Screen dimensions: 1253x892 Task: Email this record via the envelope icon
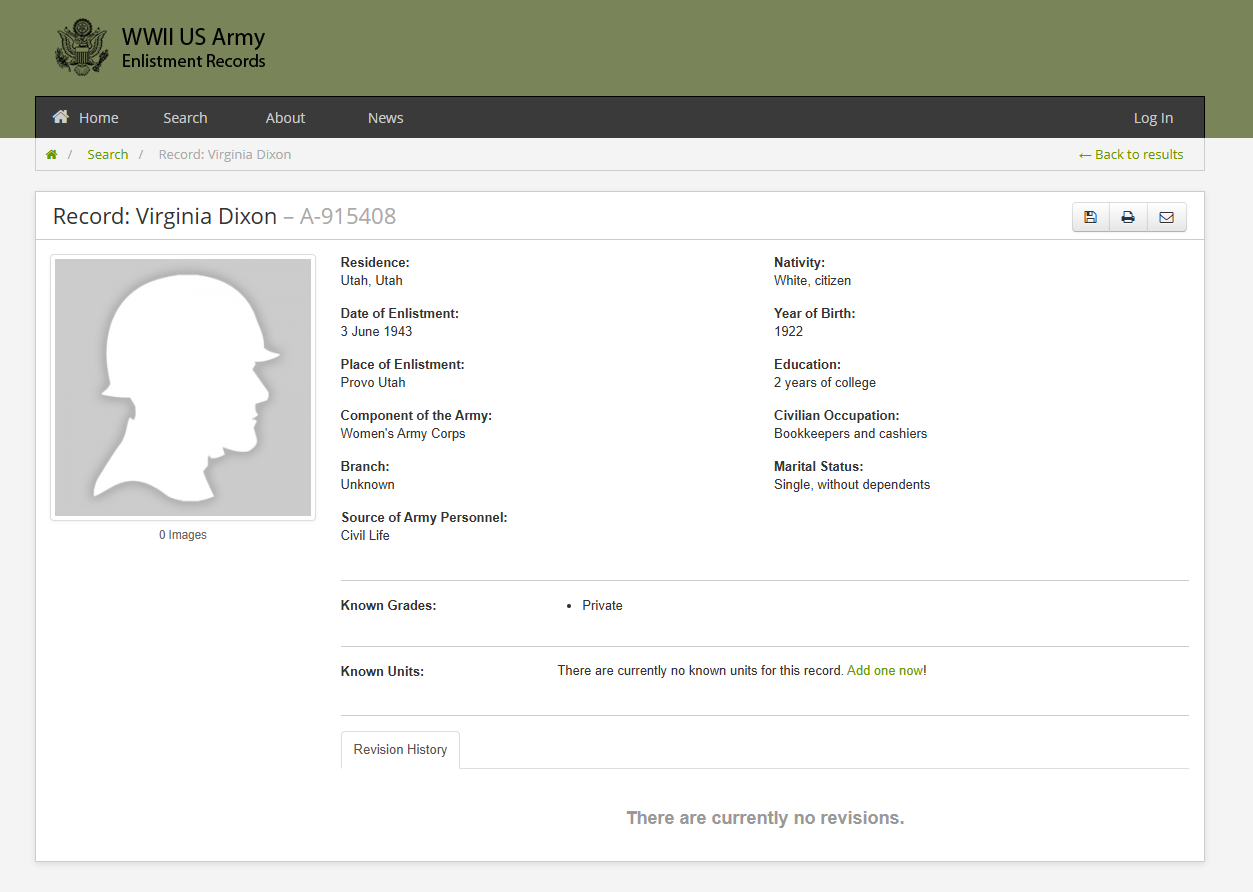(1166, 217)
